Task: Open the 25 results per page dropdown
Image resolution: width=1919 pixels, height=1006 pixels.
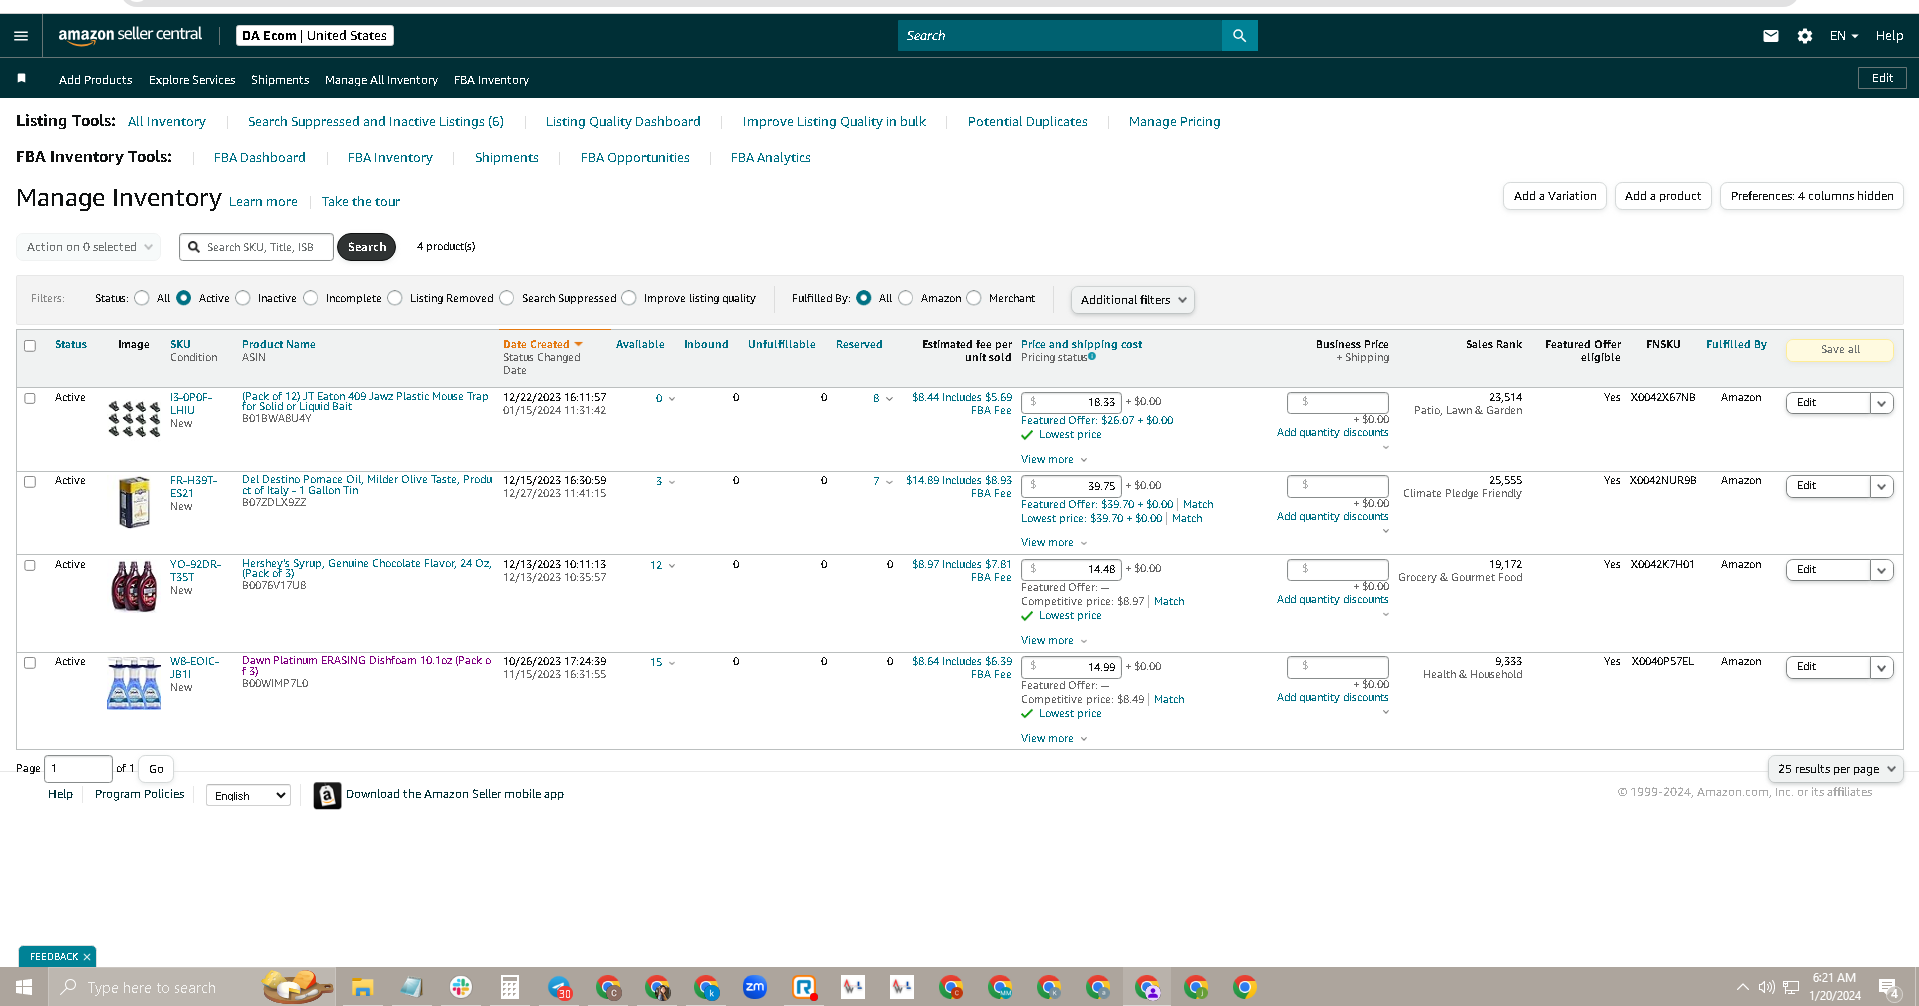Action: point(1836,769)
